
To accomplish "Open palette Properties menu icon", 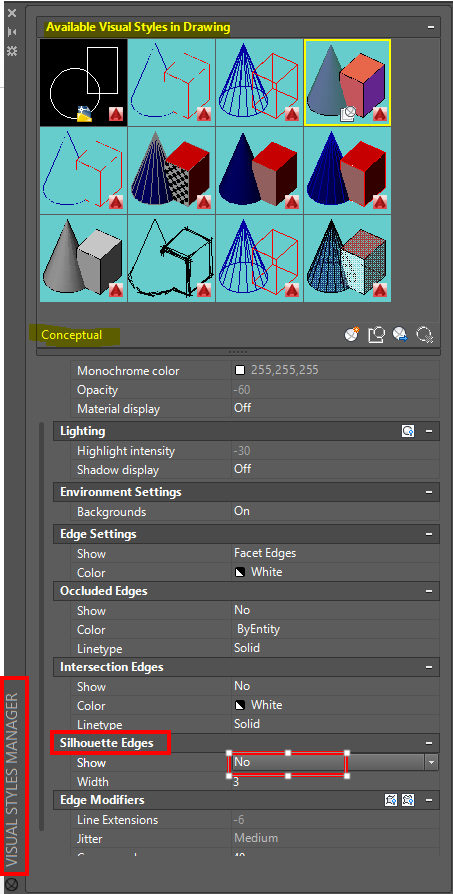I will pos(12,51).
